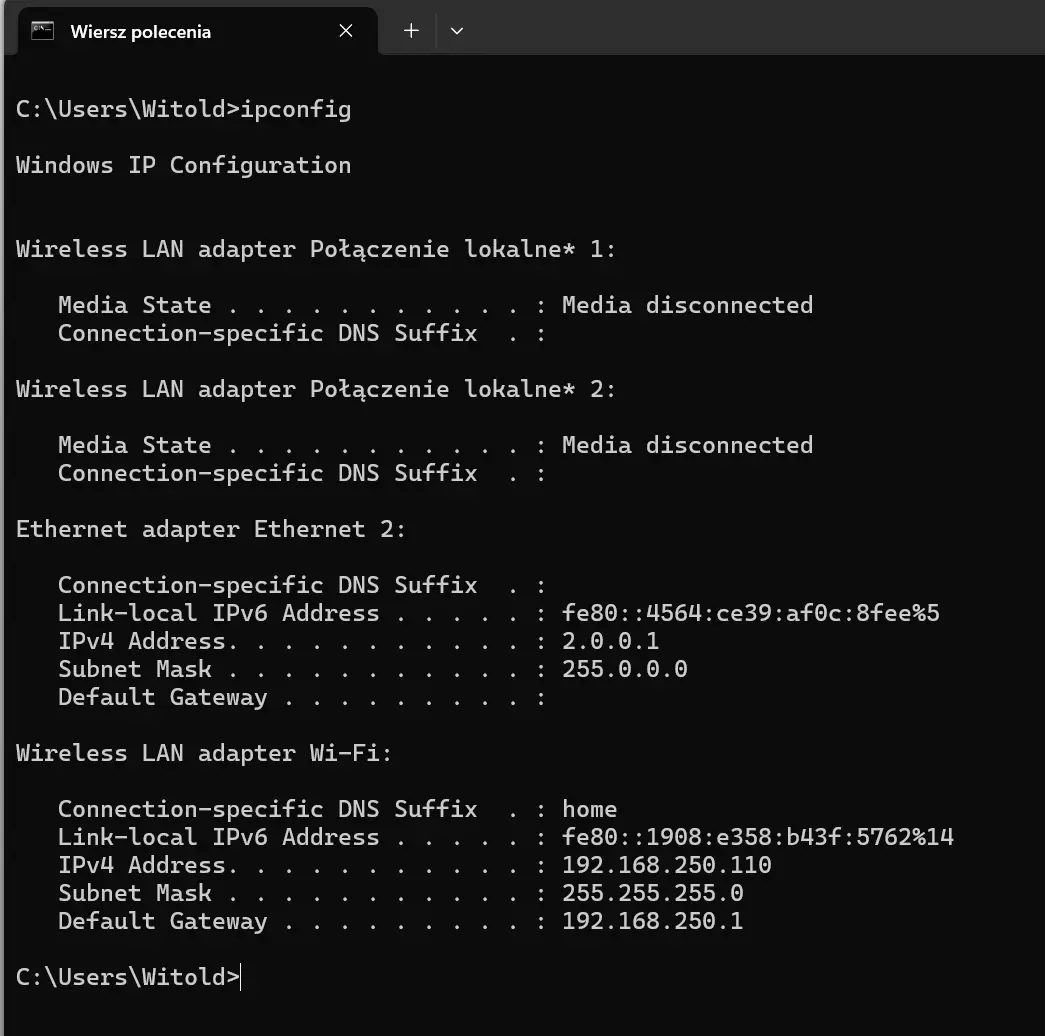Click the Wi-Fi address 192.168.250.110

point(667,865)
